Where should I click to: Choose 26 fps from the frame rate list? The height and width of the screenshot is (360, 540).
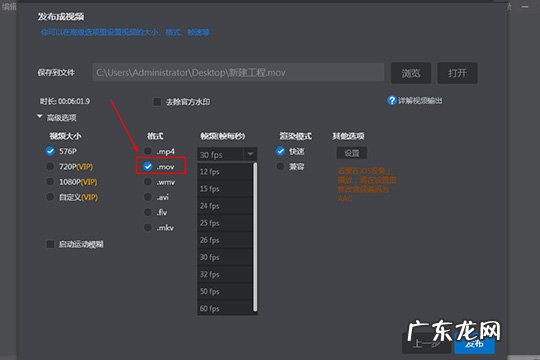225,240
